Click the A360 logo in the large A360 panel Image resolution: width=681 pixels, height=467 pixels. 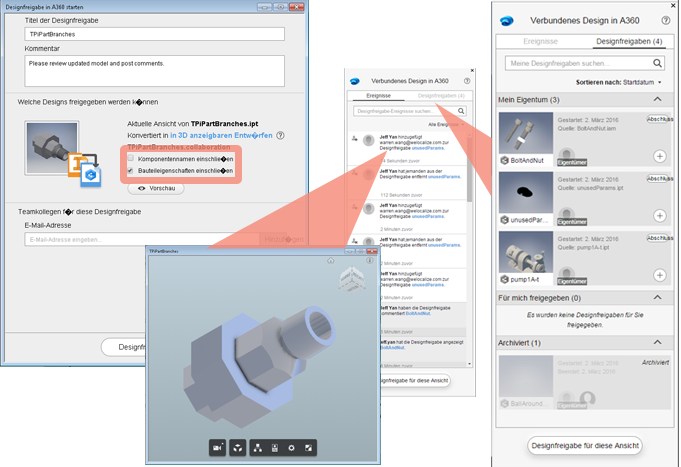[x=506, y=20]
